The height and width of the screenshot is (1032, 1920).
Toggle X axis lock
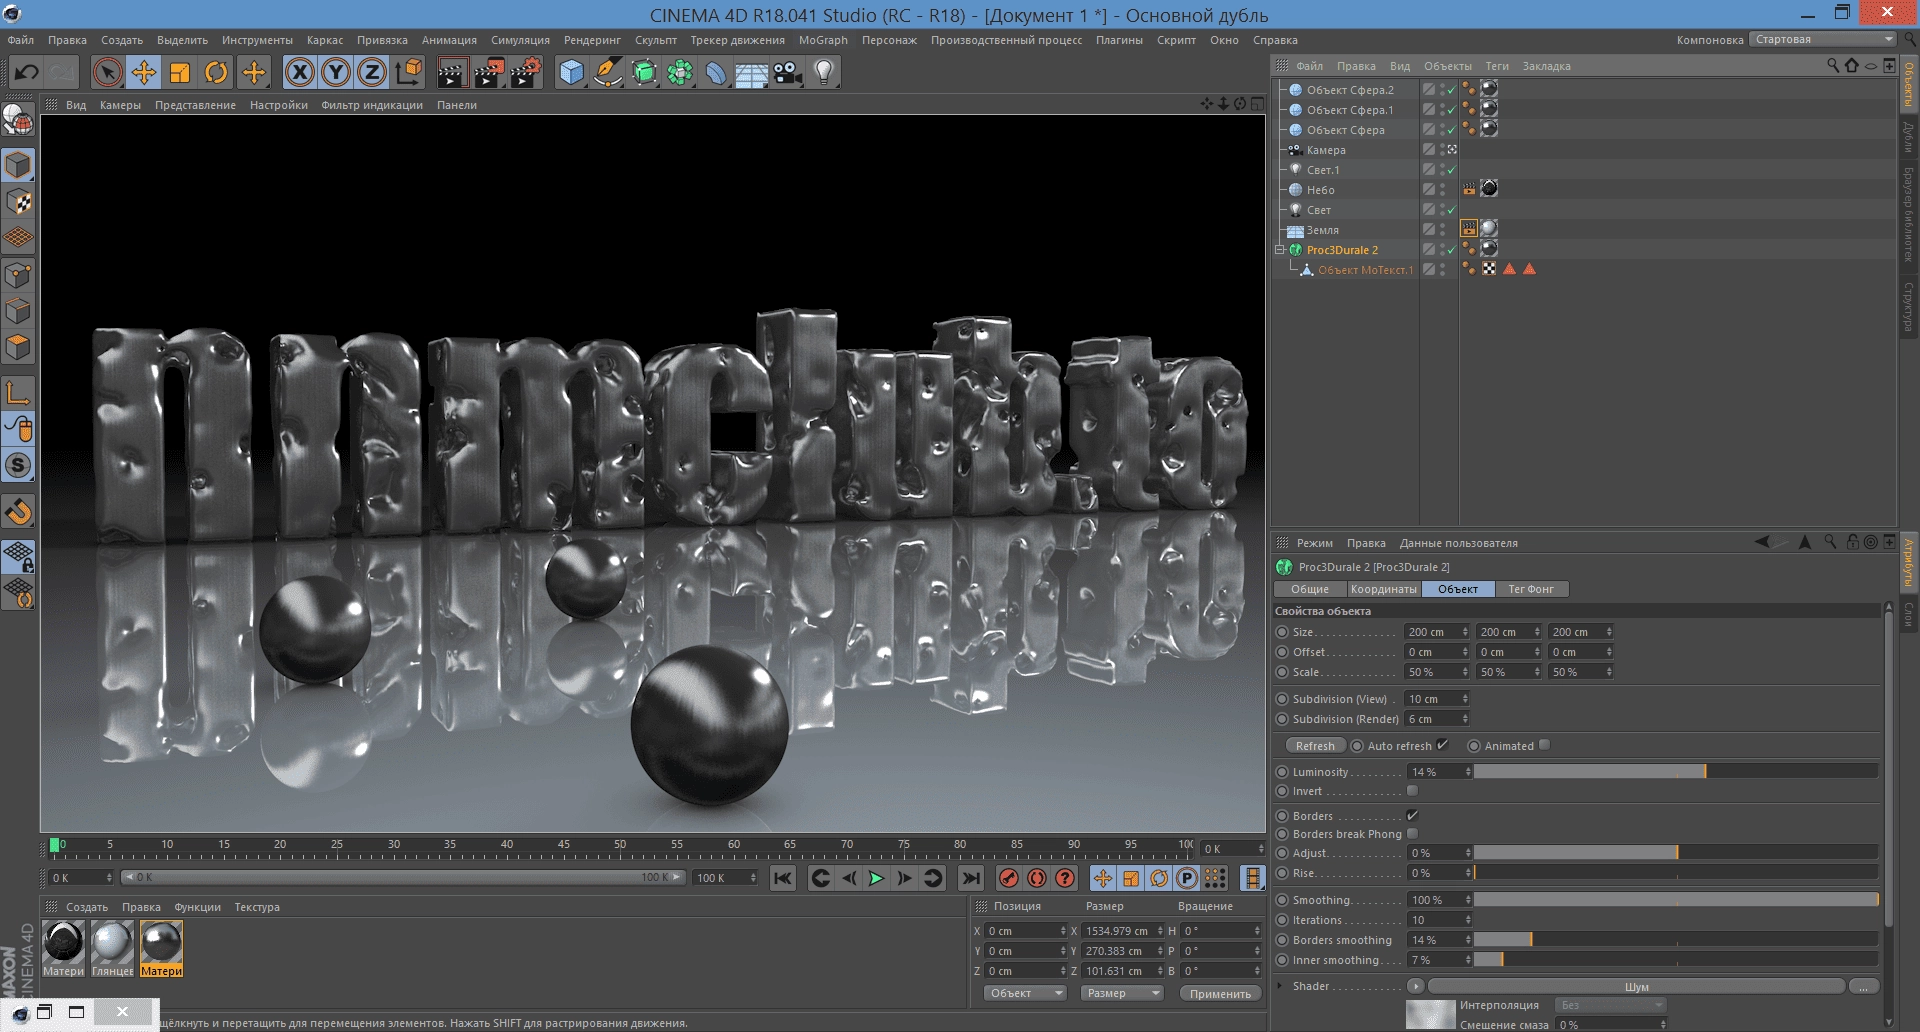300,72
